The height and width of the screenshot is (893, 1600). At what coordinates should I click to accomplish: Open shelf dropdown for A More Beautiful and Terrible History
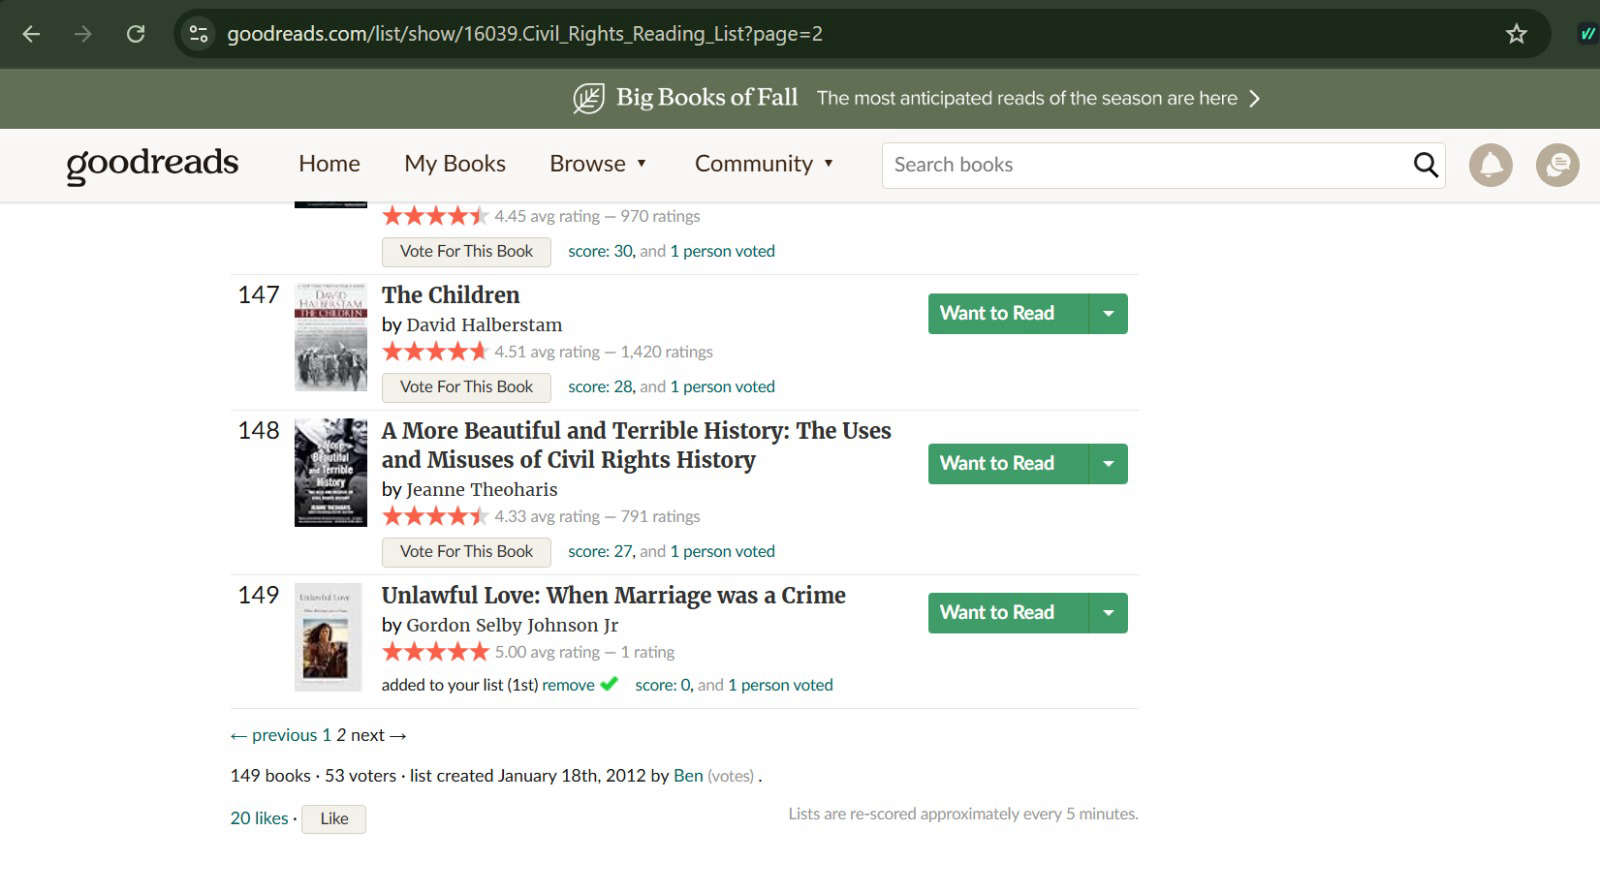pyautogui.click(x=1108, y=464)
